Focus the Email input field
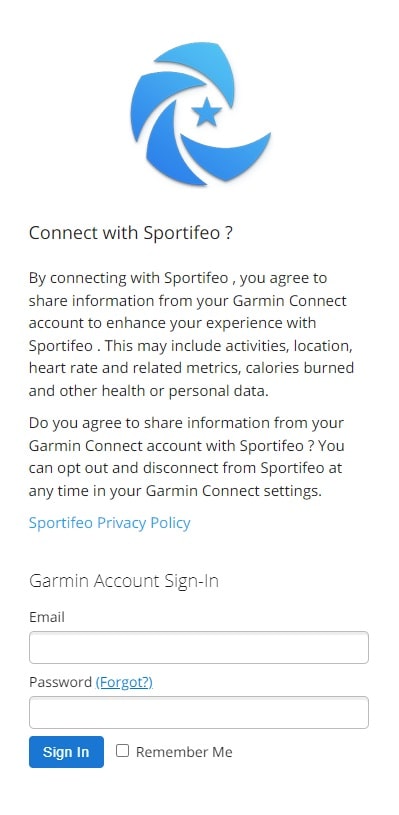 click(x=199, y=647)
